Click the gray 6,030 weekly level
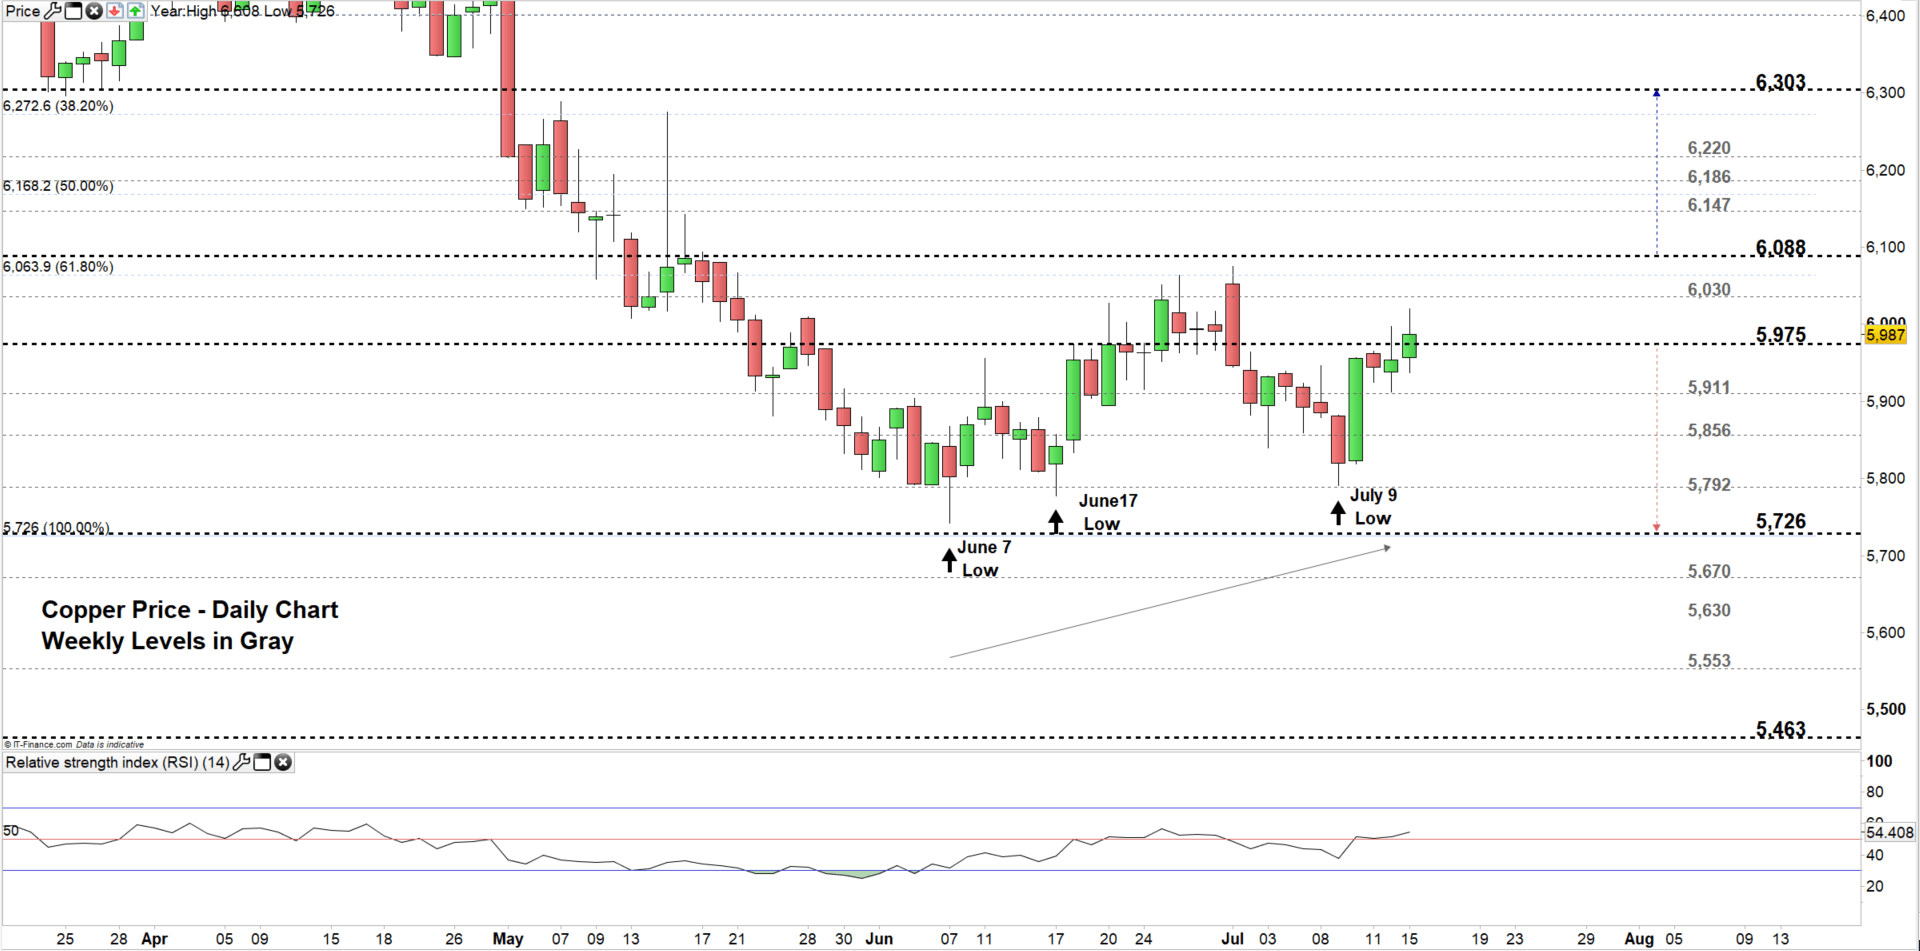Viewport: 1920px width, 951px height. coord(1709,290)
